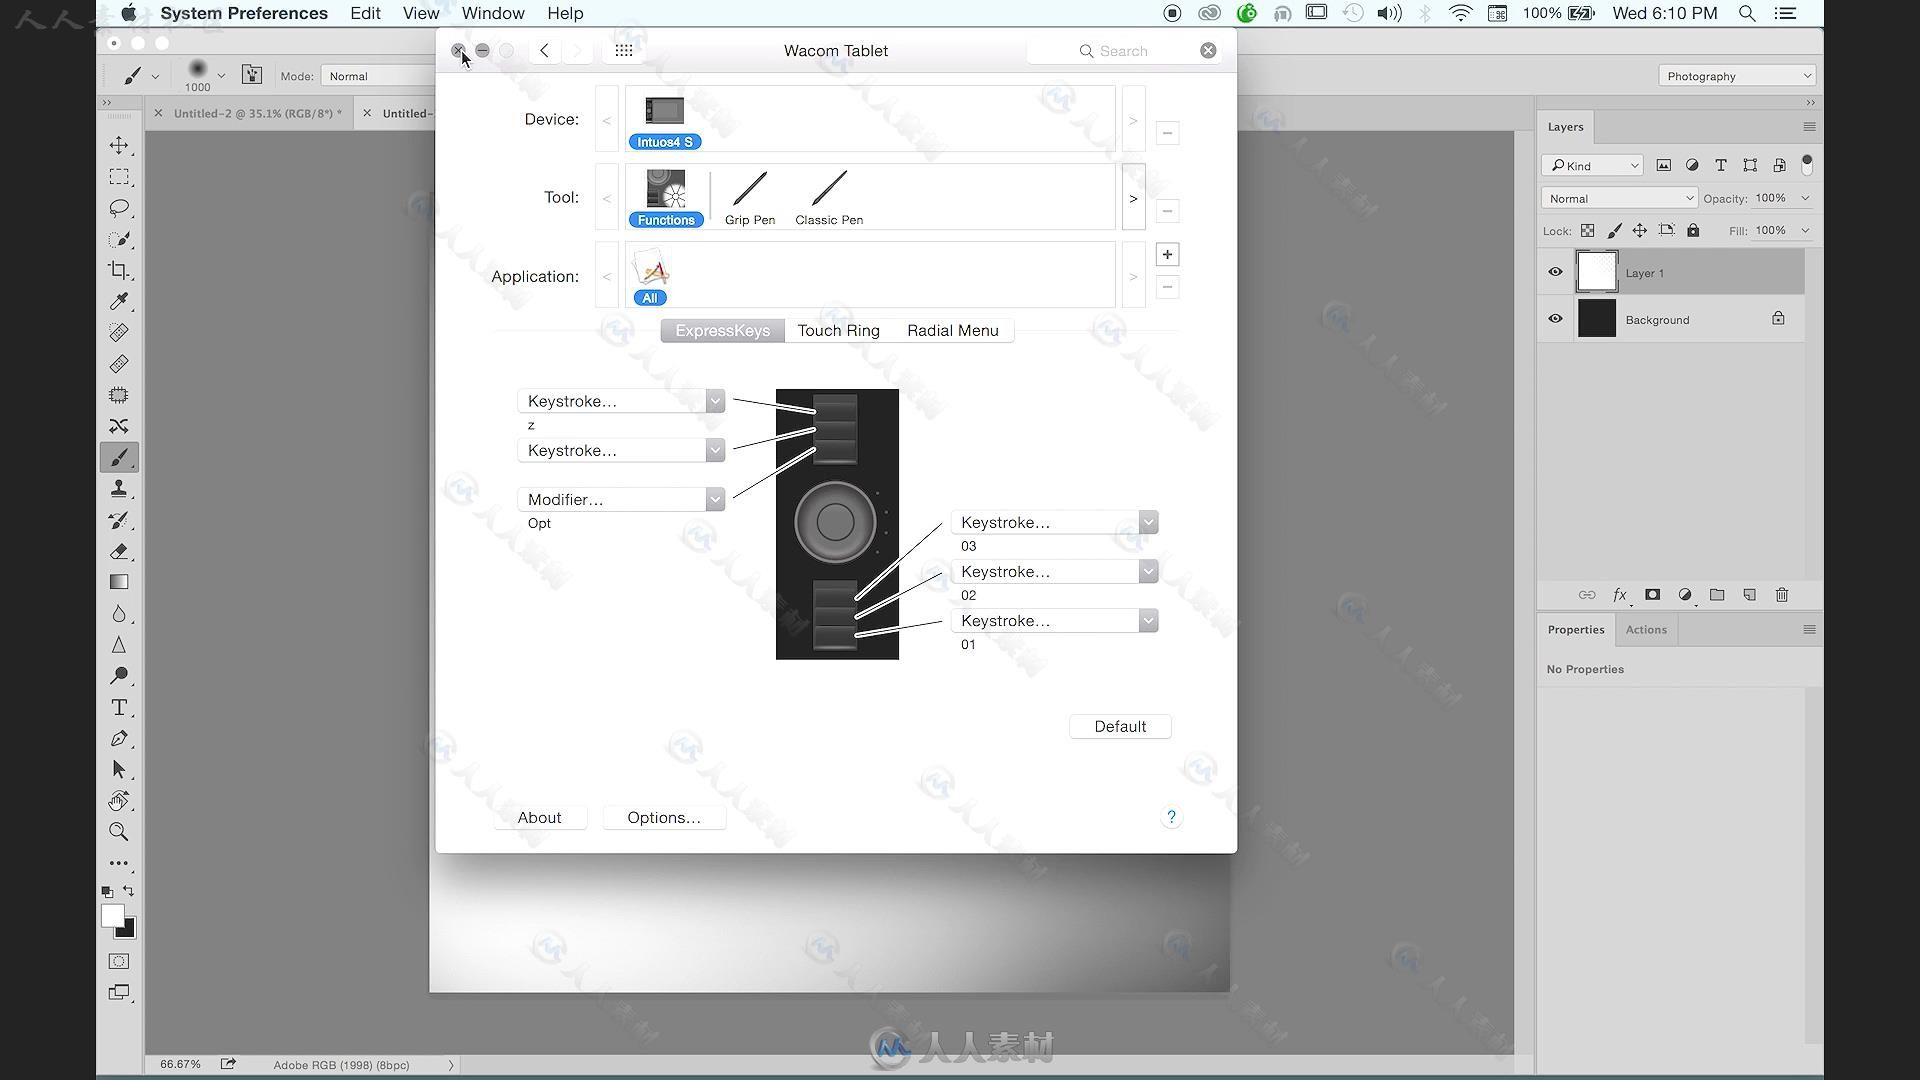The width and height of the screenshot is (1920, 1080).
Task: Select the Eraser tool
Action: point(119,550)
